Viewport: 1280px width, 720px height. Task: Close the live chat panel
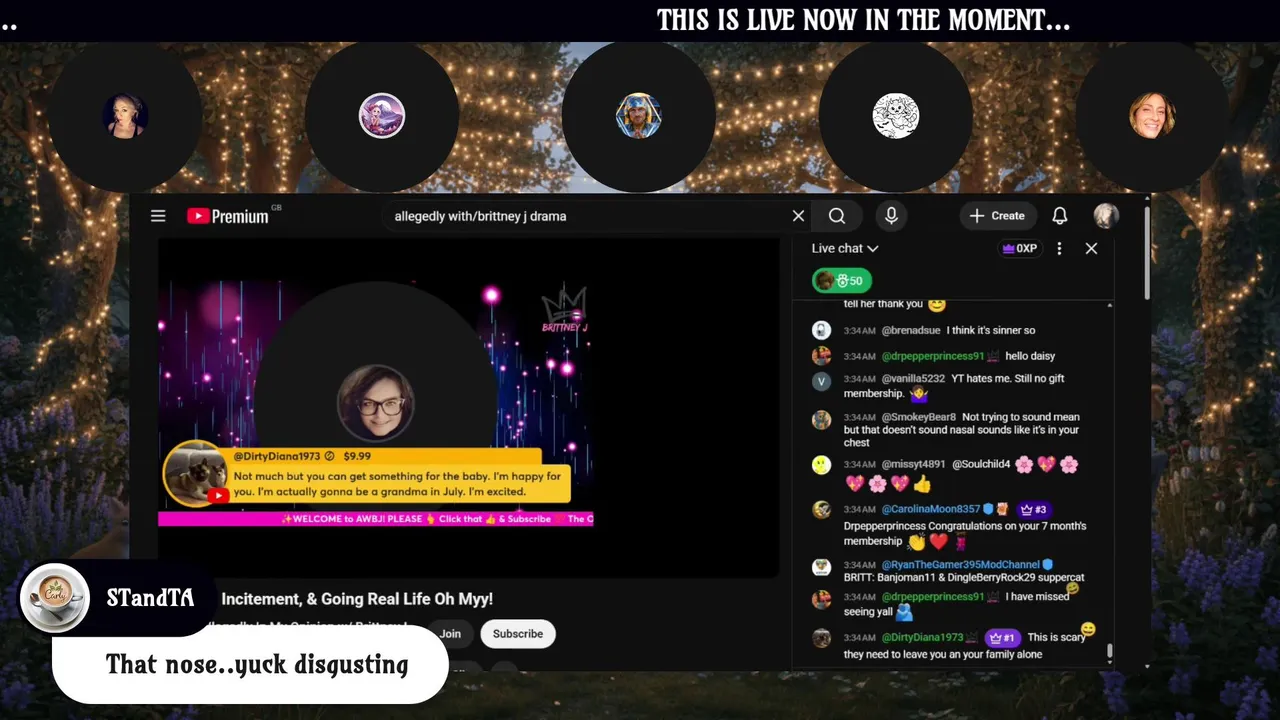1091,248
